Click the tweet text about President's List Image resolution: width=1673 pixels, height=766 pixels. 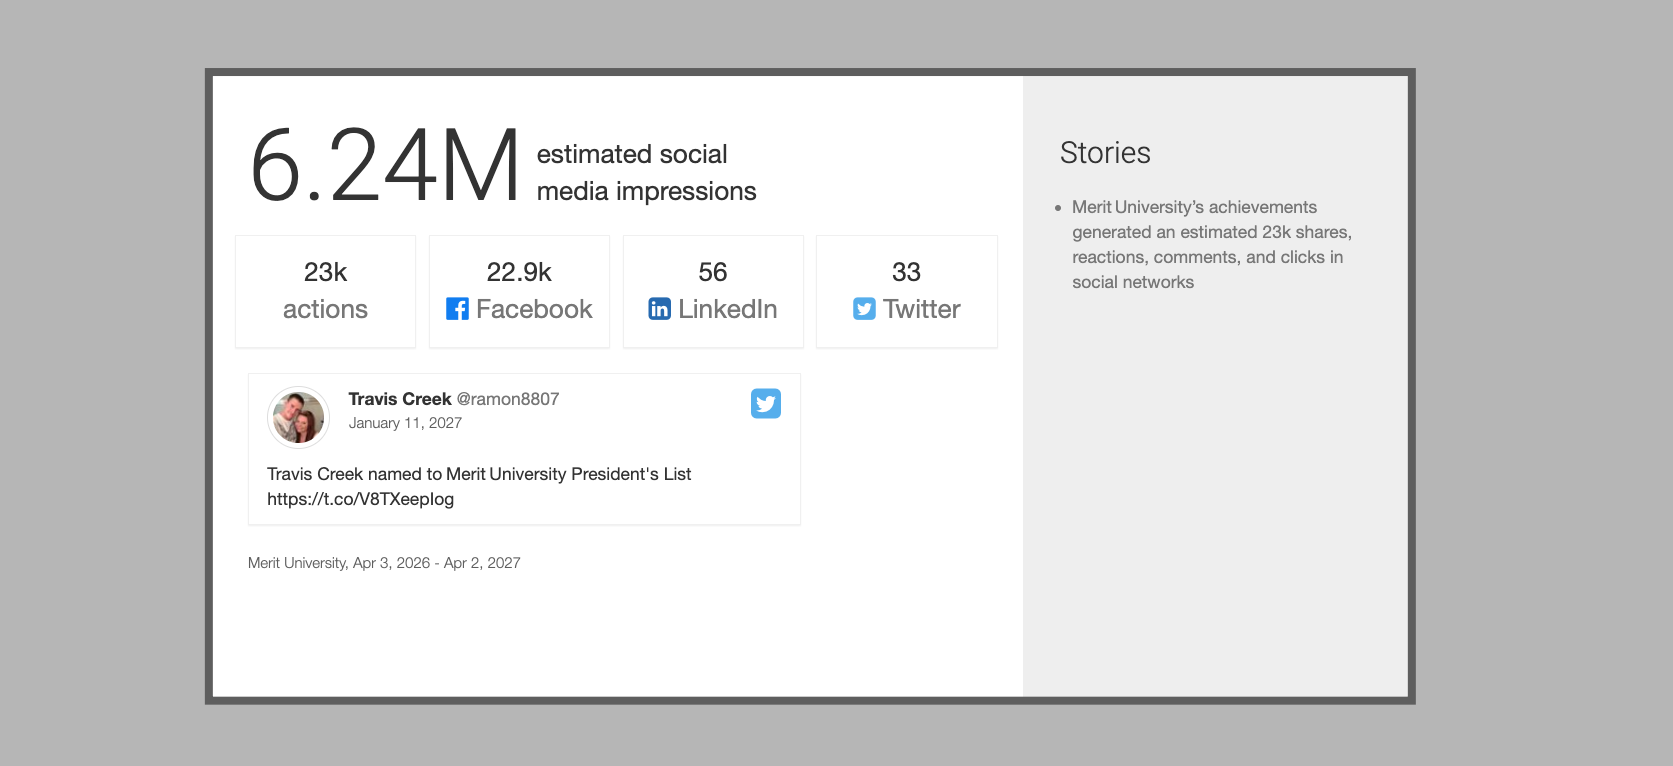pyautogui.click(x=479, y=474)
